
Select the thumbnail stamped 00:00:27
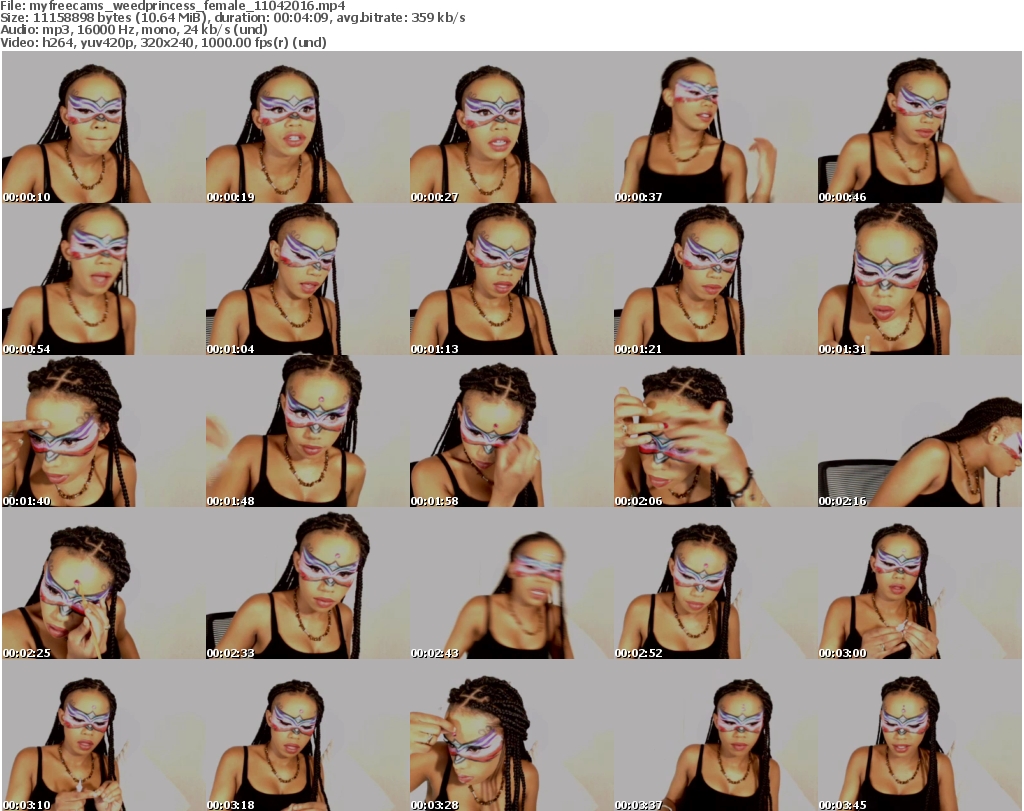click(511, 127)
